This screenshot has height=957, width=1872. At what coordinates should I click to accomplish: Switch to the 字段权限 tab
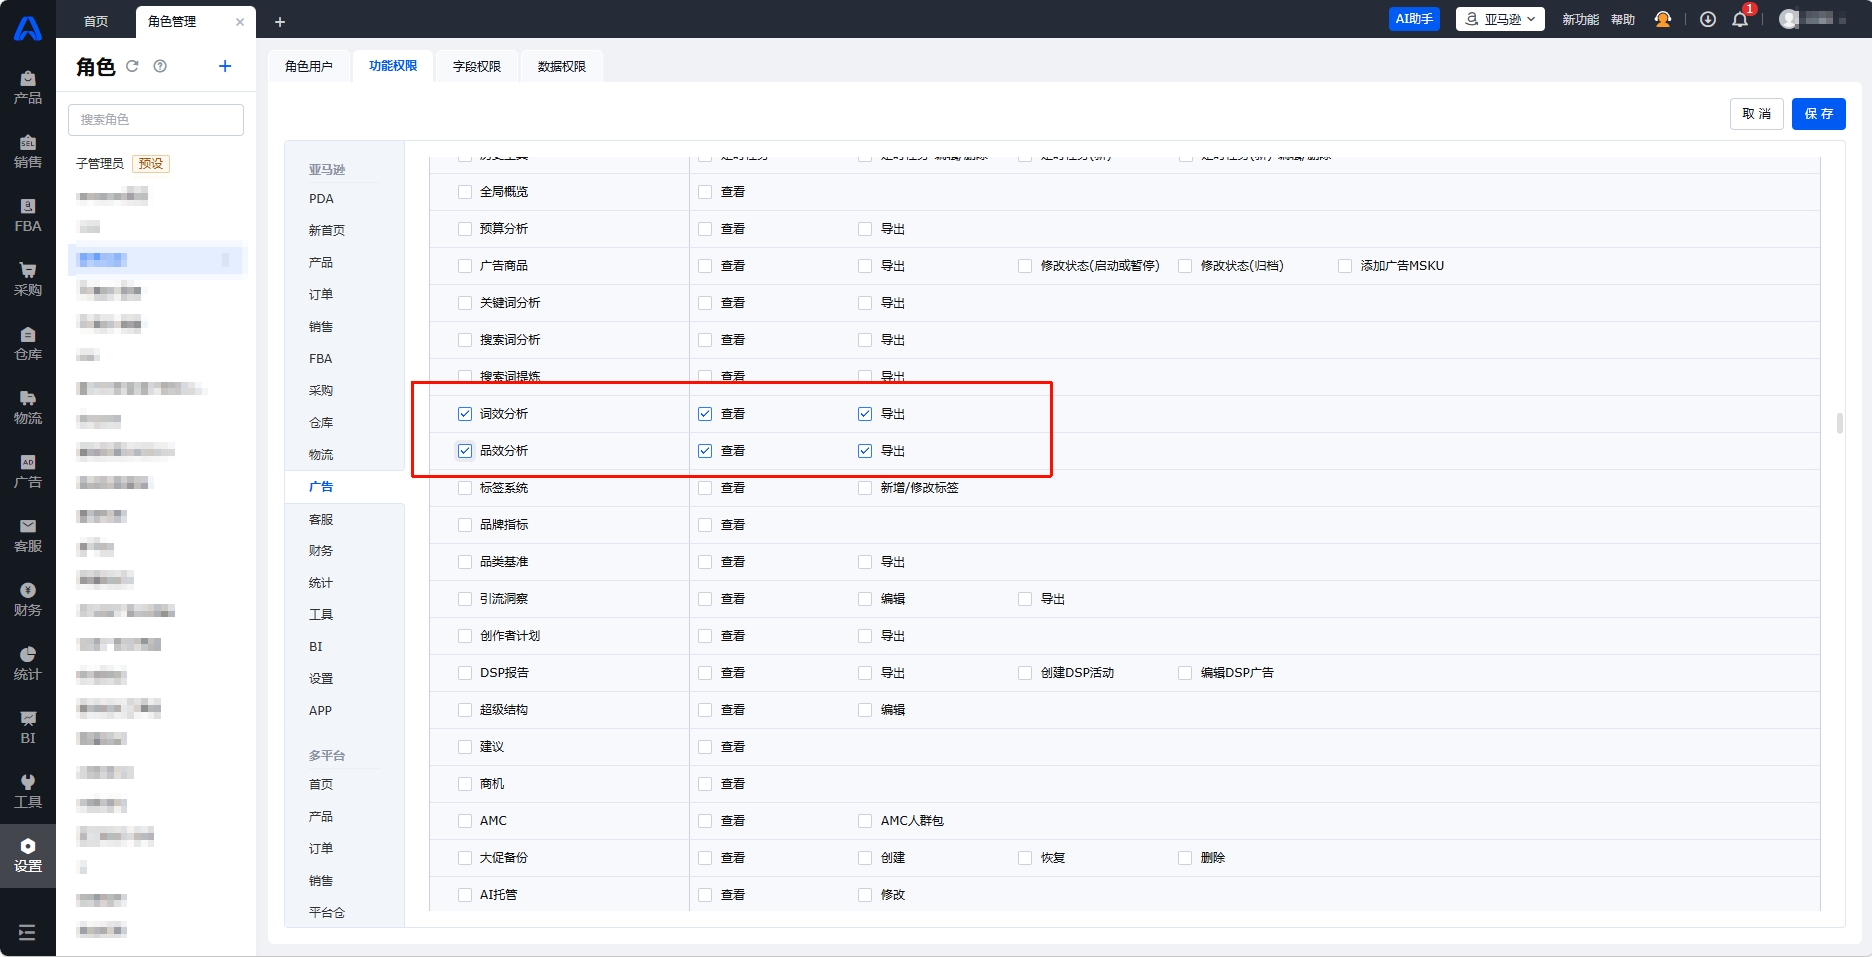click(x=477, y=66)
